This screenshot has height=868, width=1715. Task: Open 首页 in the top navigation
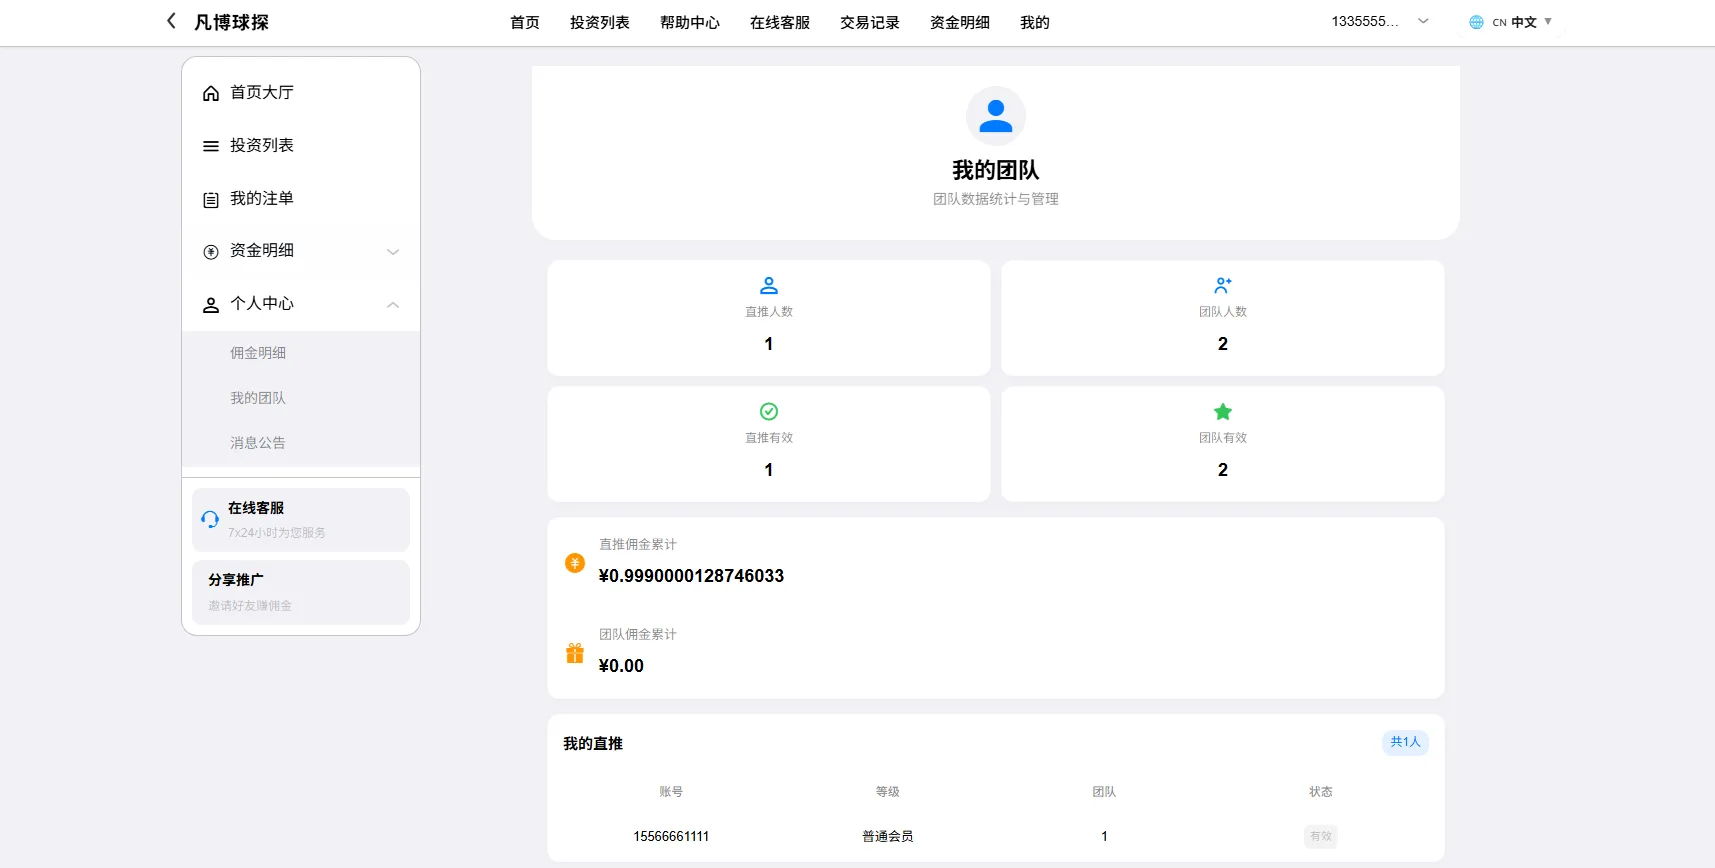[525, 22]
